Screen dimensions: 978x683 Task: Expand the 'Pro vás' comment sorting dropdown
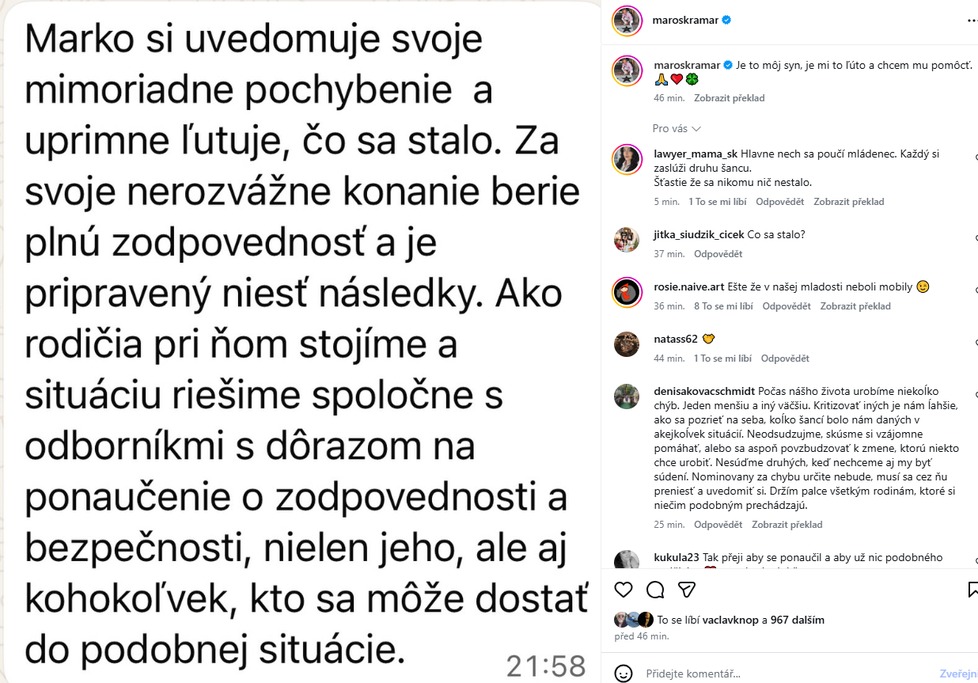677,129
